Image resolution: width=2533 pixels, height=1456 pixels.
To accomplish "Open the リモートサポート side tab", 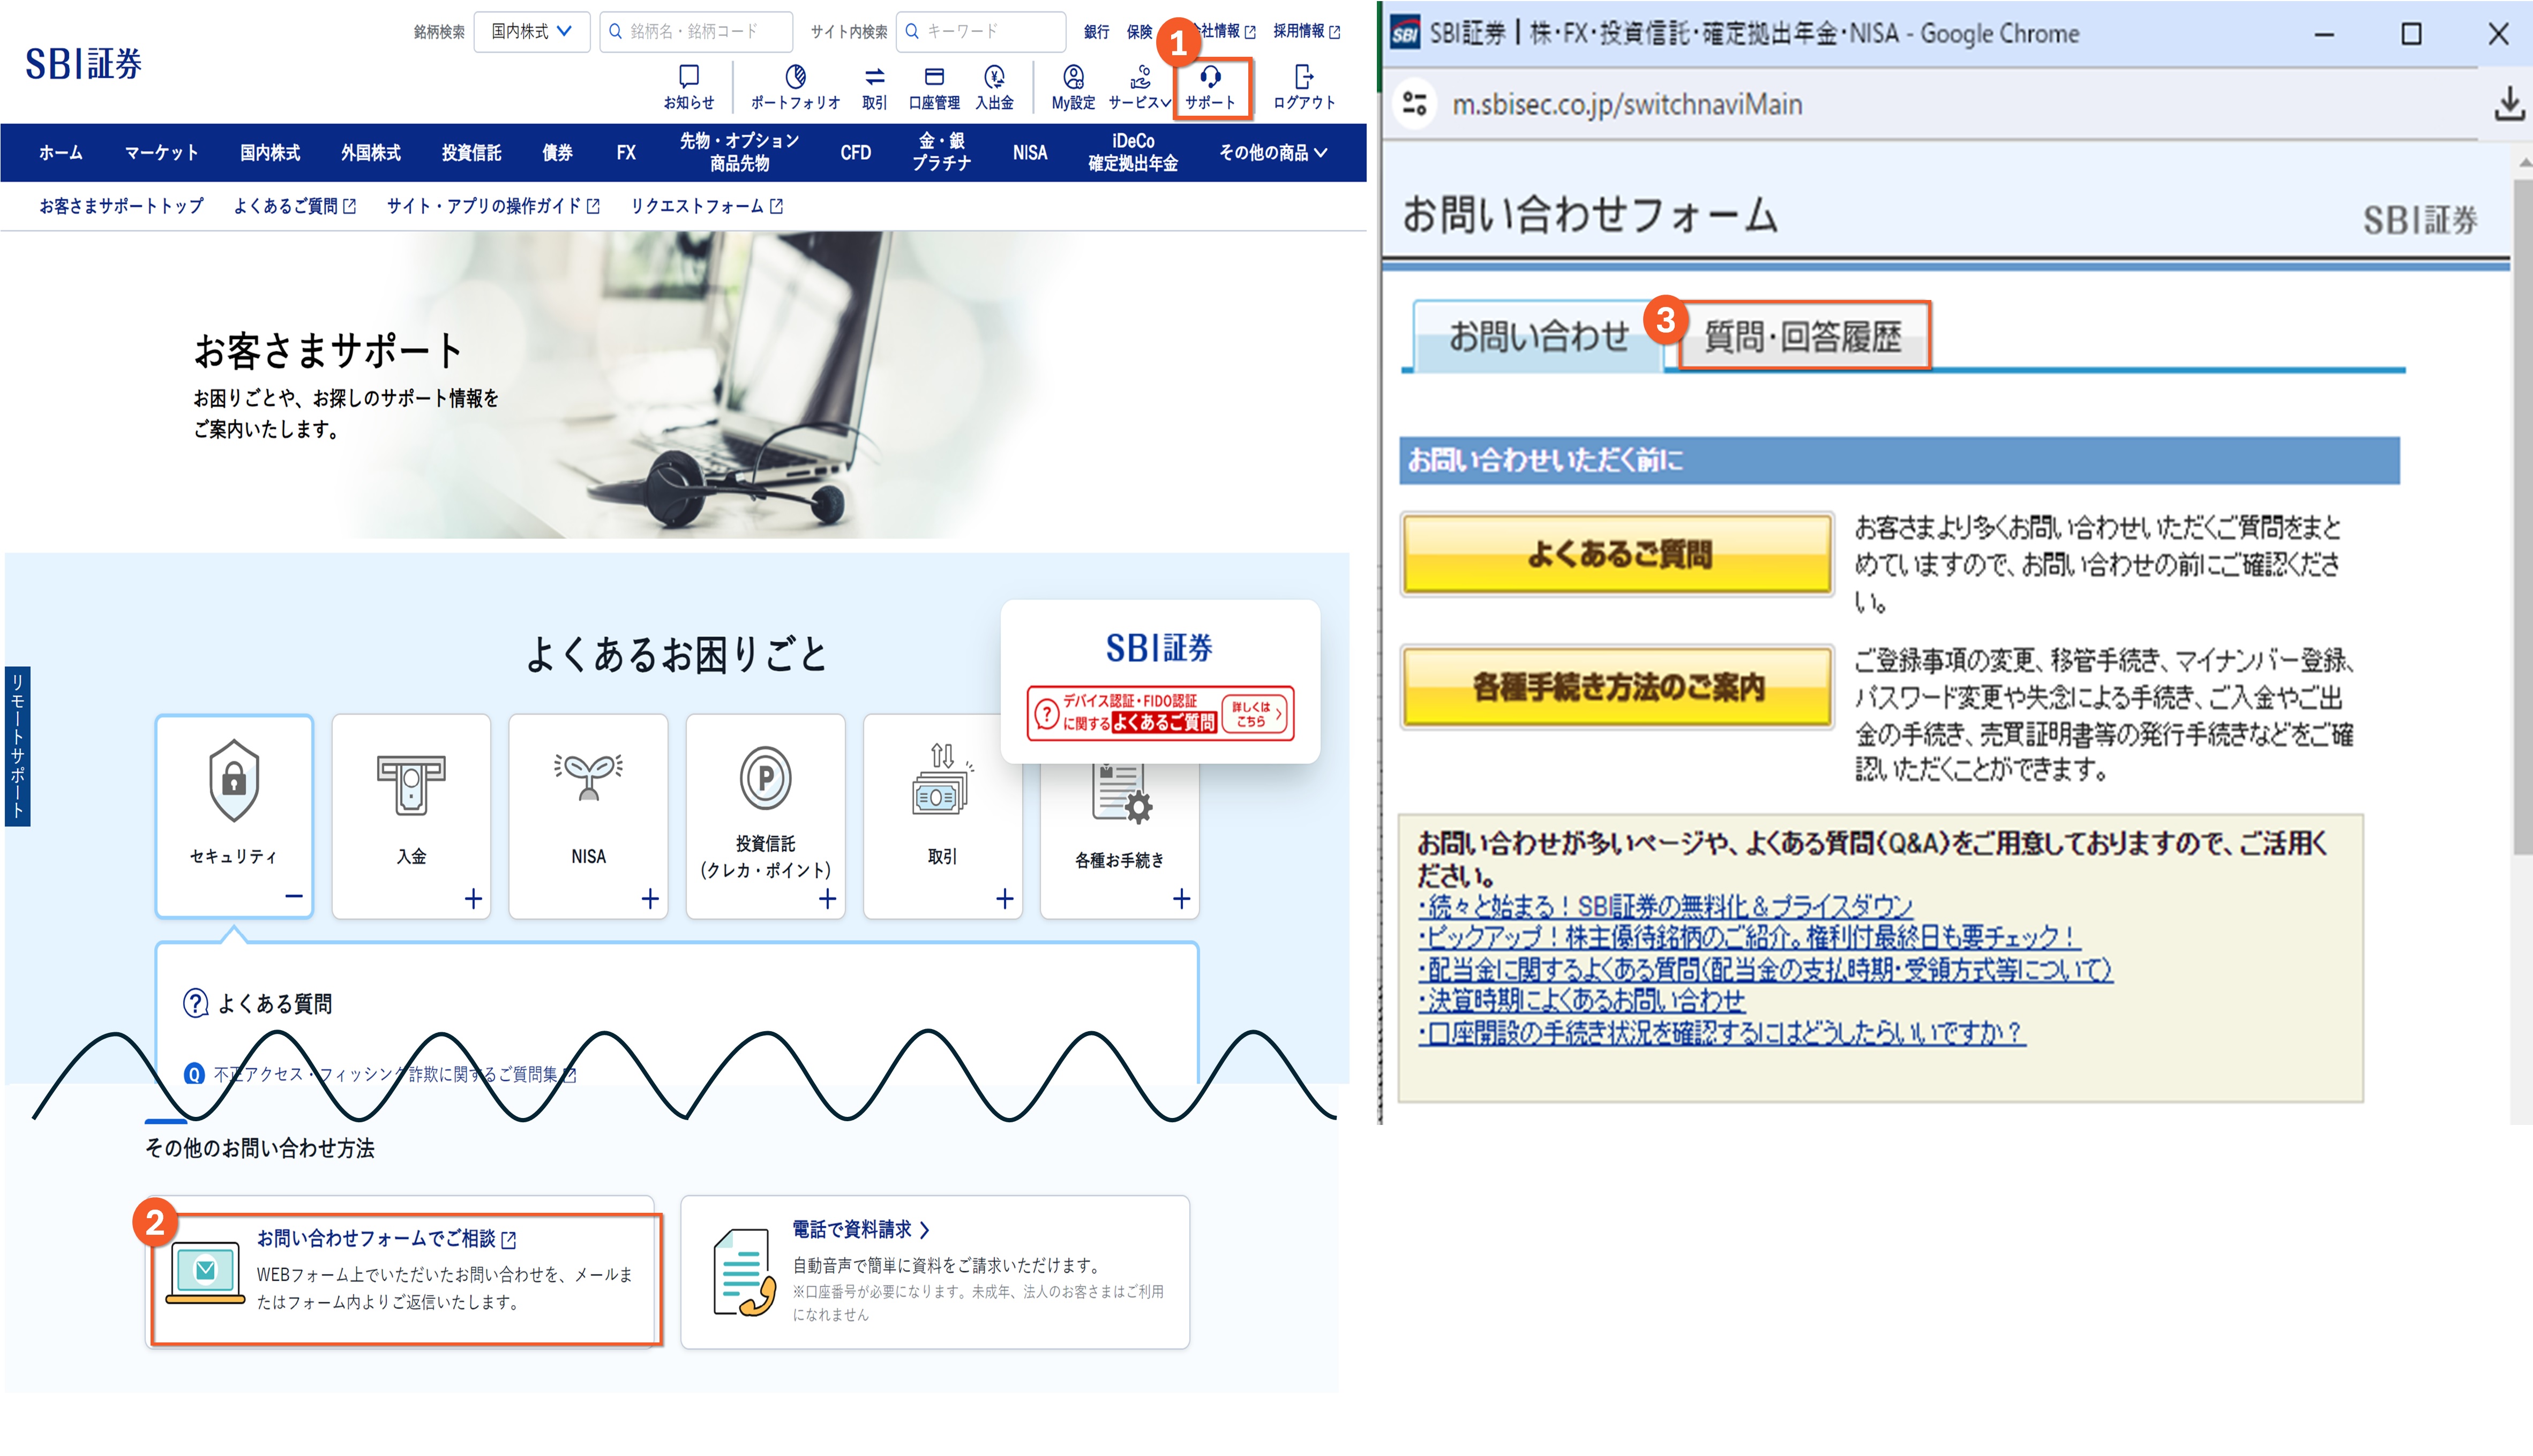I will tap(17, 746).
